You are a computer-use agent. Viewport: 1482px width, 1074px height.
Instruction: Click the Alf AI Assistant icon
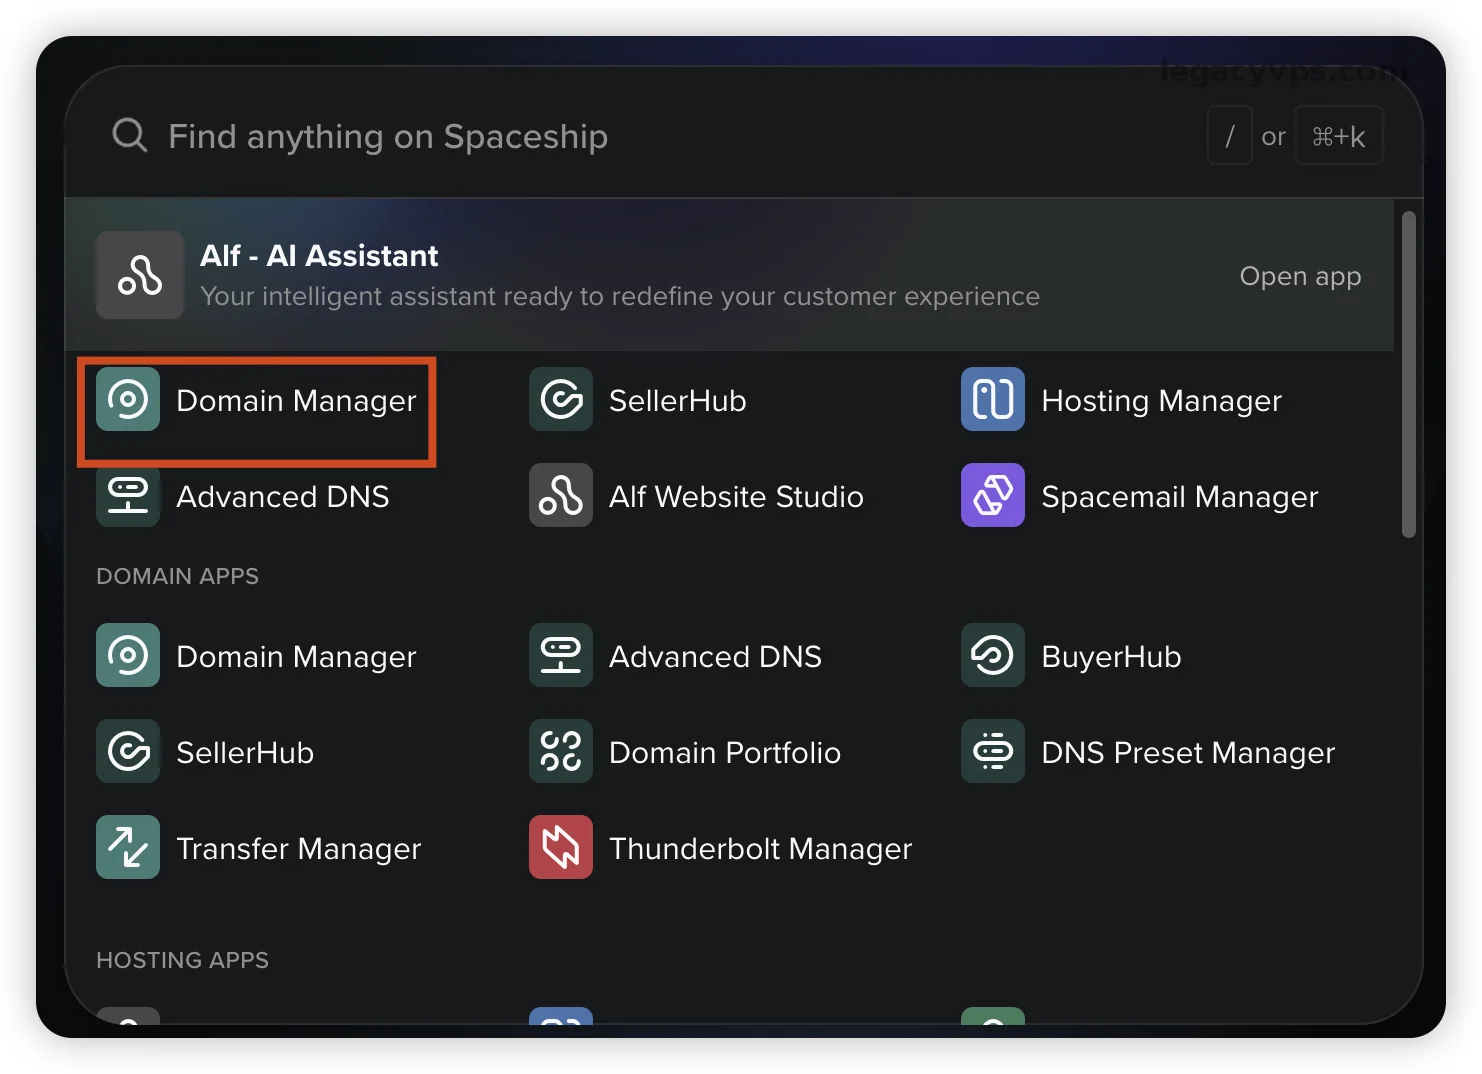click(139, 275)
